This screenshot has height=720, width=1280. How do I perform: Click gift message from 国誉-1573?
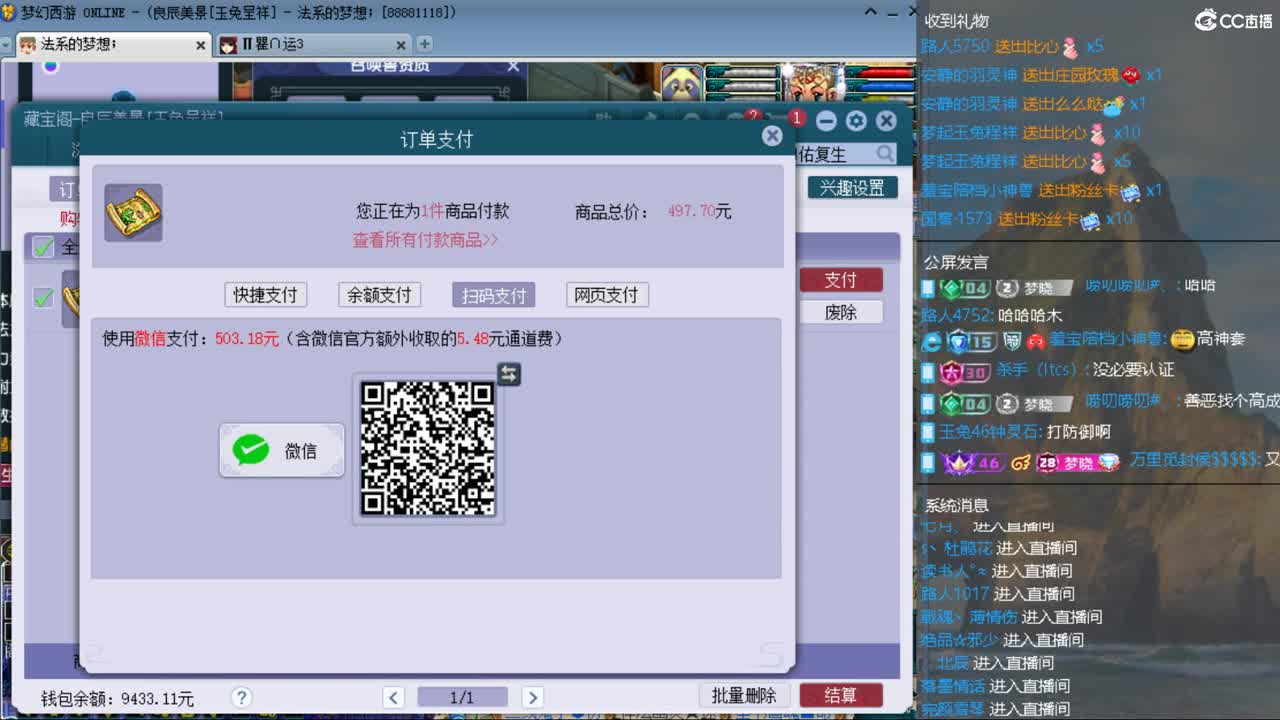pos(1027,218)
